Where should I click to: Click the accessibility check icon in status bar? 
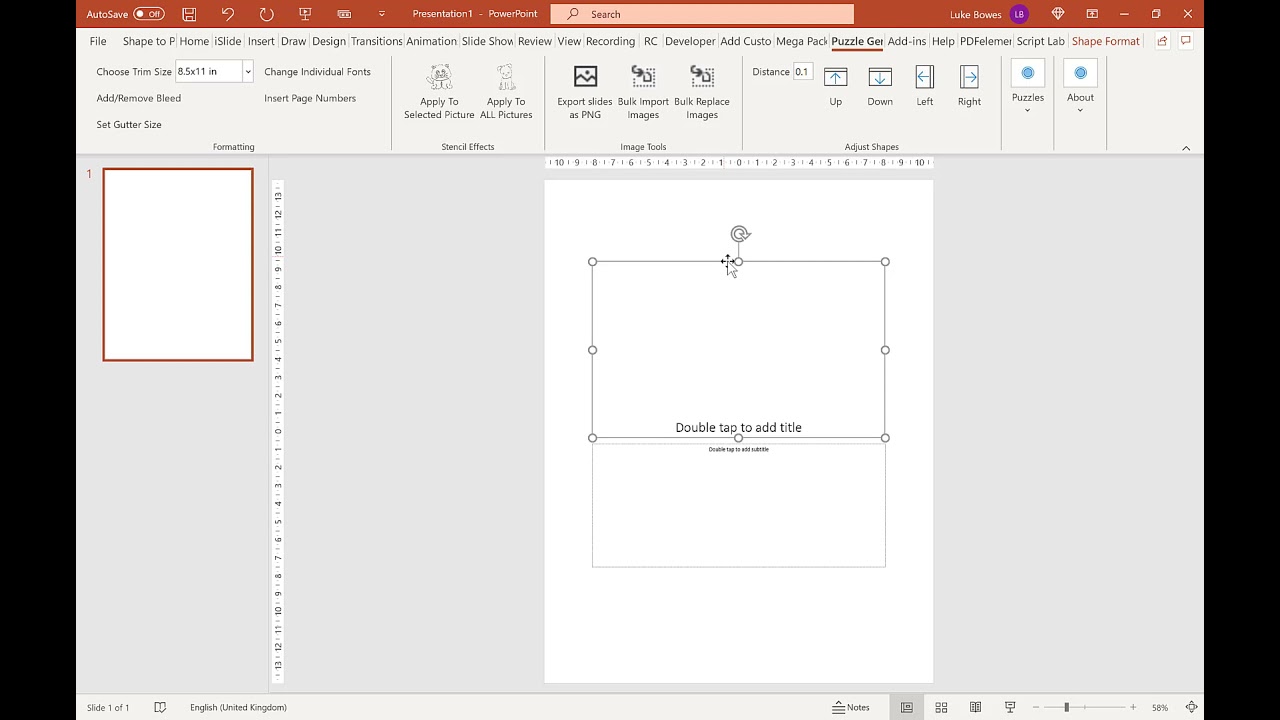(x=160, y=707)
